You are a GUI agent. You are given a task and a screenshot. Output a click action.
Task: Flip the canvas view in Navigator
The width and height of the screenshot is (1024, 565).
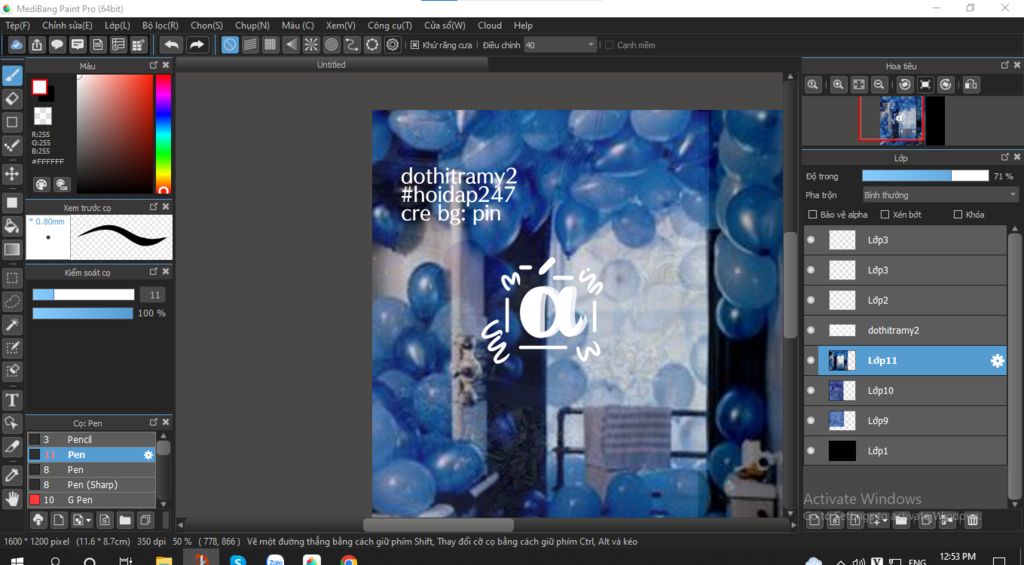971,84
